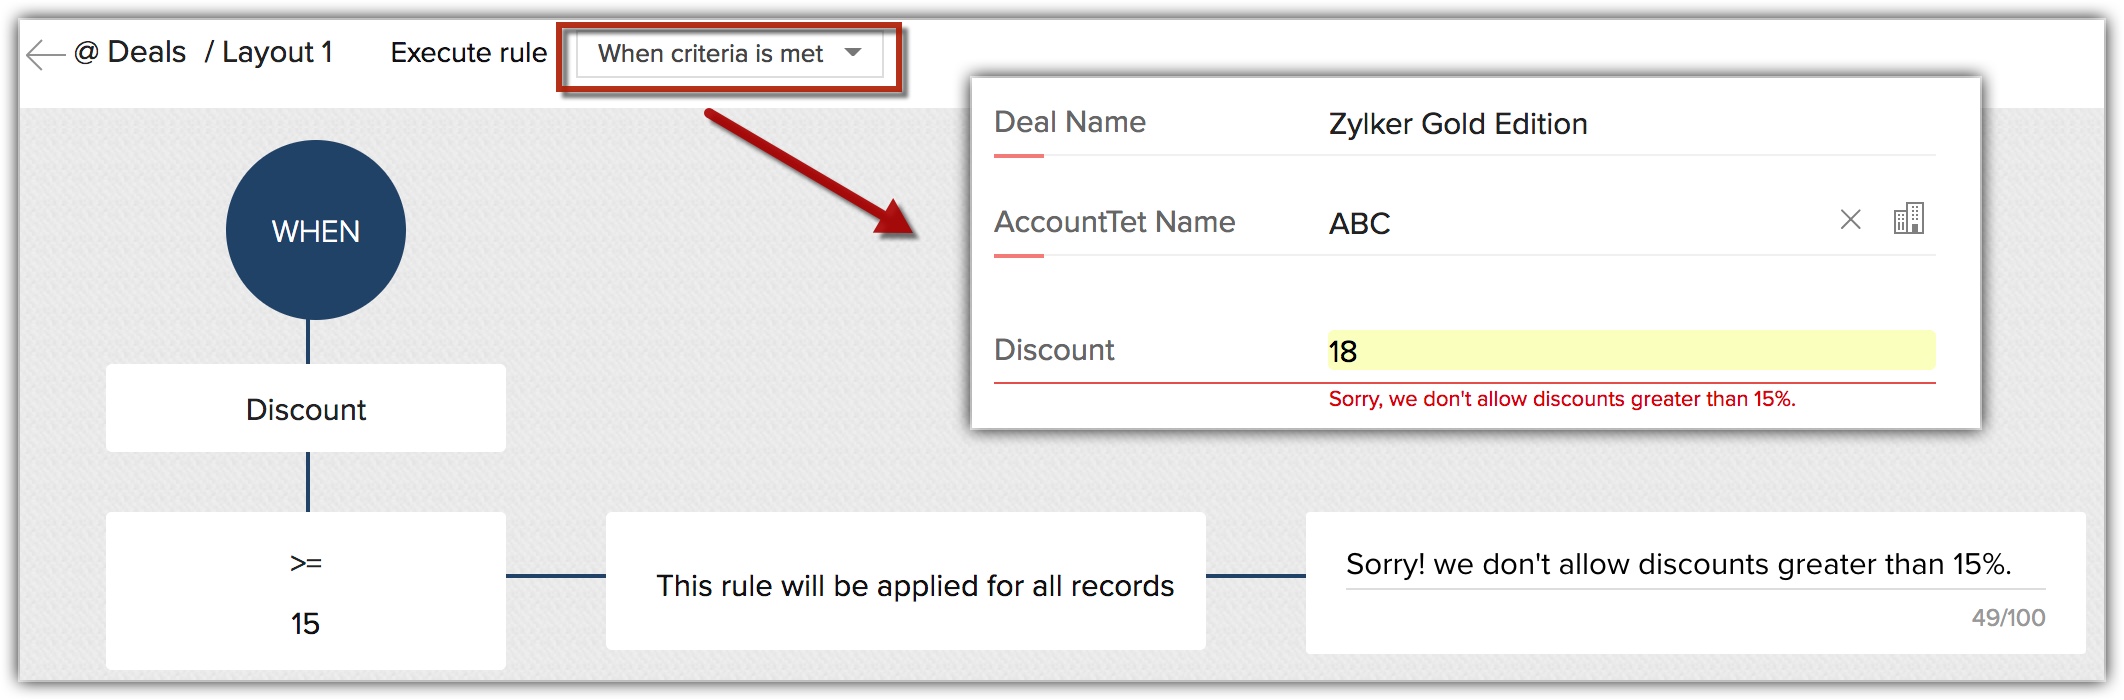The image size is (2124, 700).
Task: Click the Discount input containing 18
Action: coord(1630,351)
